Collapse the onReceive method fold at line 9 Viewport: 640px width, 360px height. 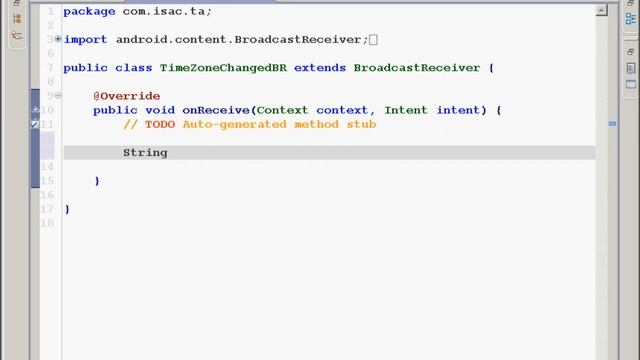[58, 96]
